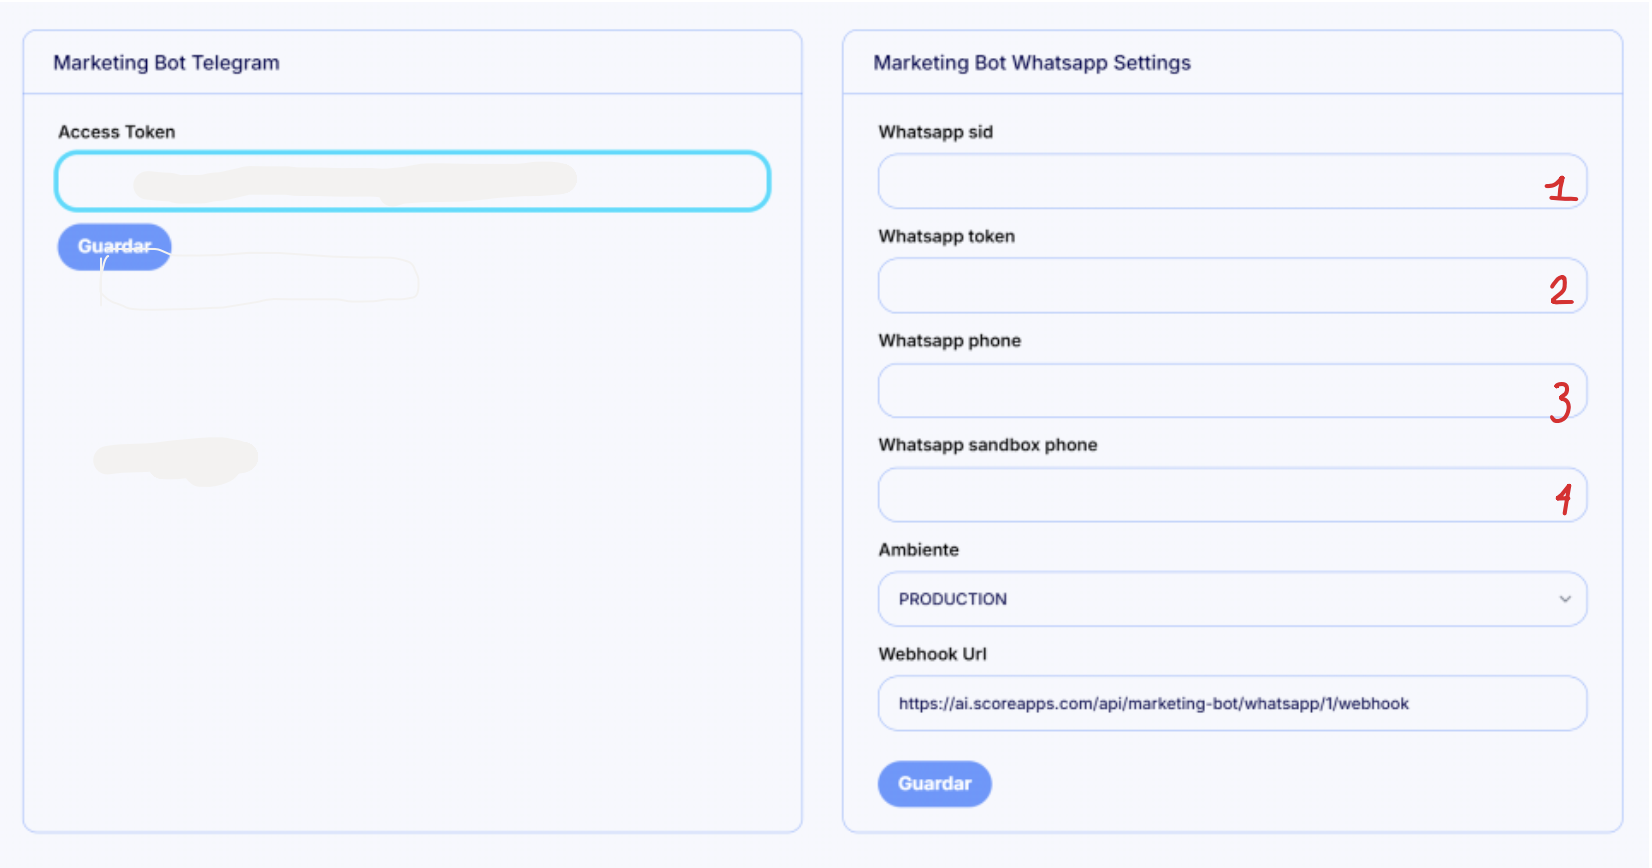Click the Access Token label
The width and height of the screenshot is (1652, 868).
pos(116,132)
